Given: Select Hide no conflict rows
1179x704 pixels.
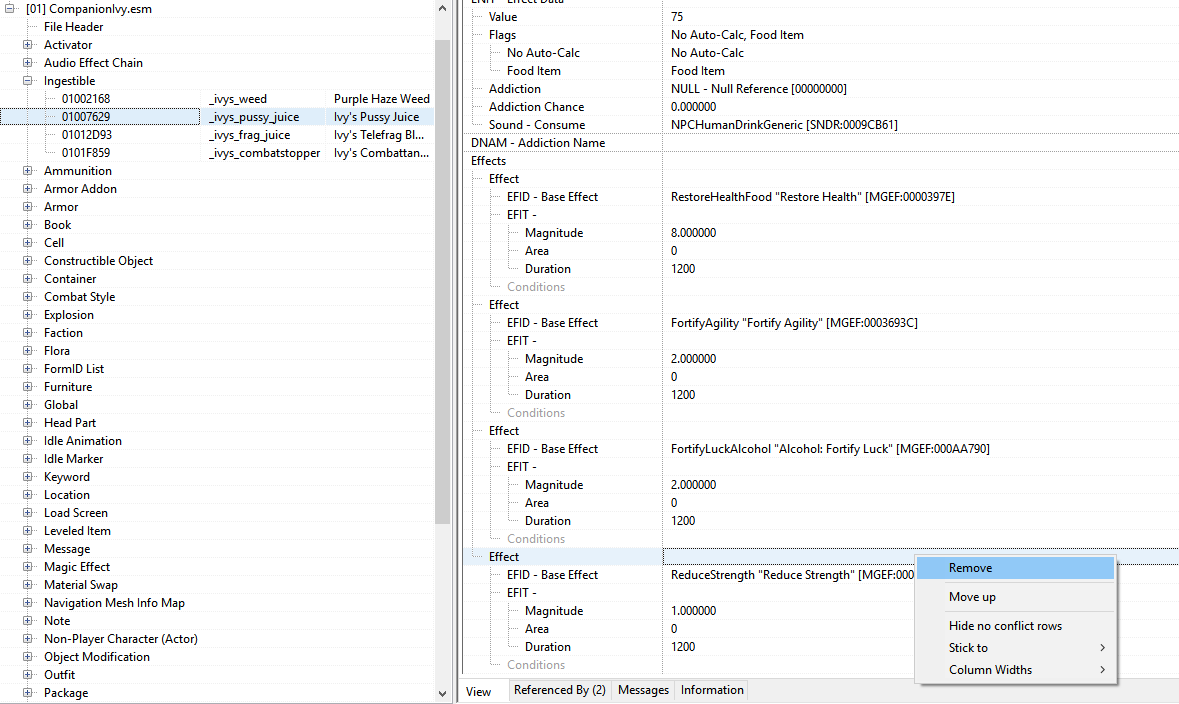Looking at the screenshot, I should coord(1015,626).
